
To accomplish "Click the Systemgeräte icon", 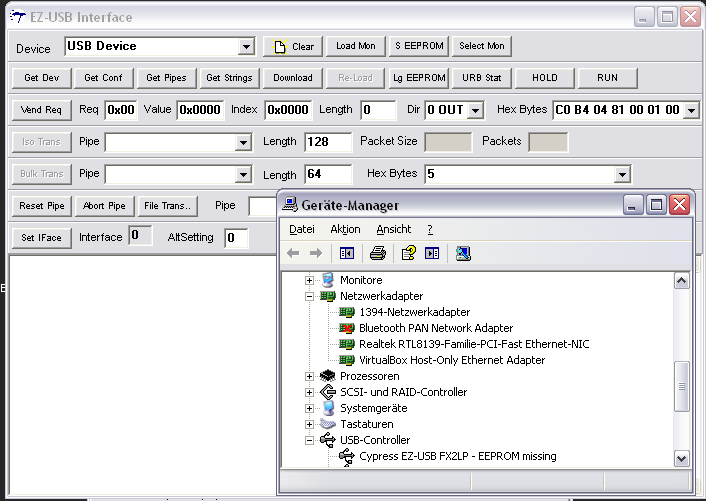I will coord(328,408).
